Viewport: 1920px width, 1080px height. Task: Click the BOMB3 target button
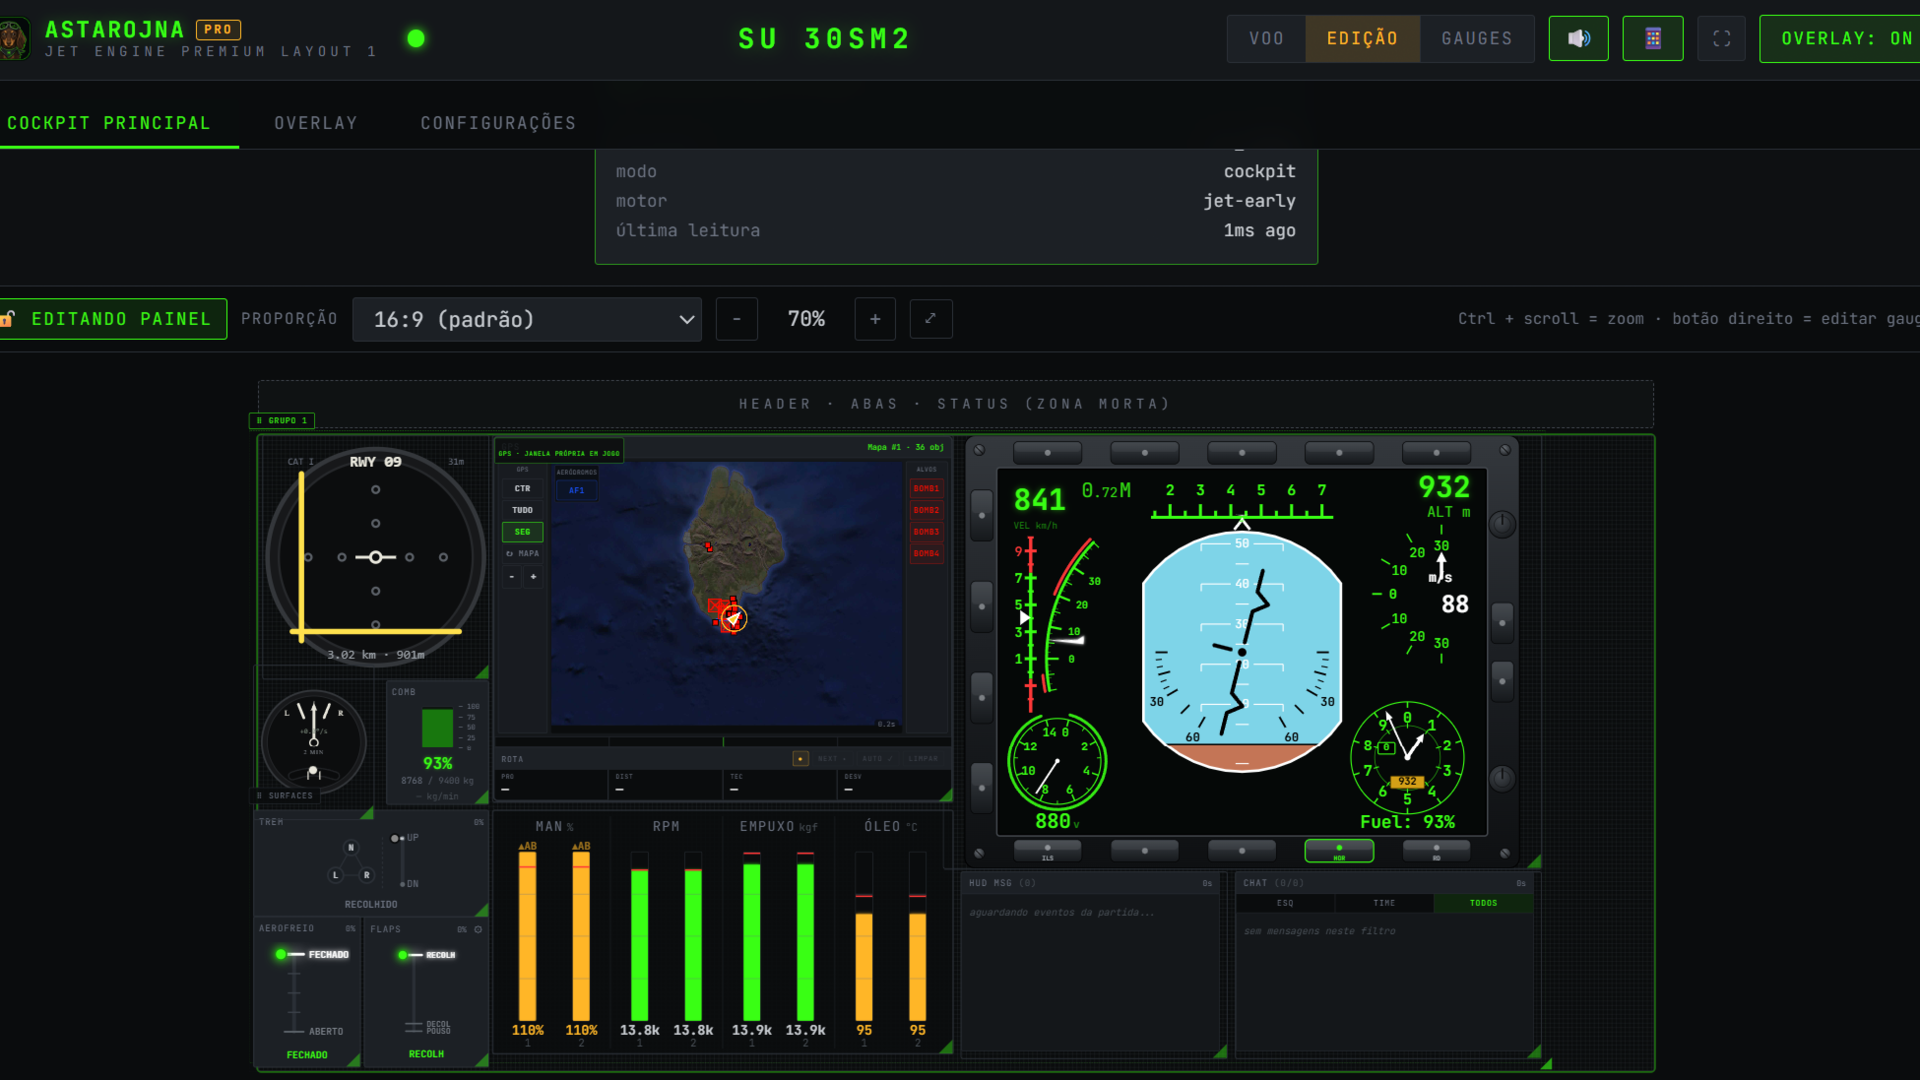pyautogui.click(x=926, y=532)
